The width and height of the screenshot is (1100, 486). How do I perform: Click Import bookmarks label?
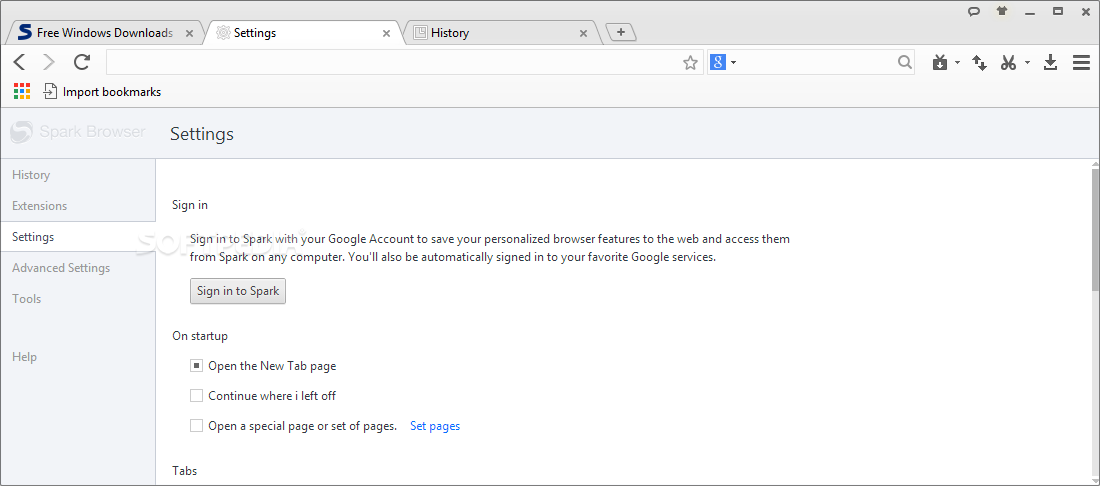(x=112, y=91)
